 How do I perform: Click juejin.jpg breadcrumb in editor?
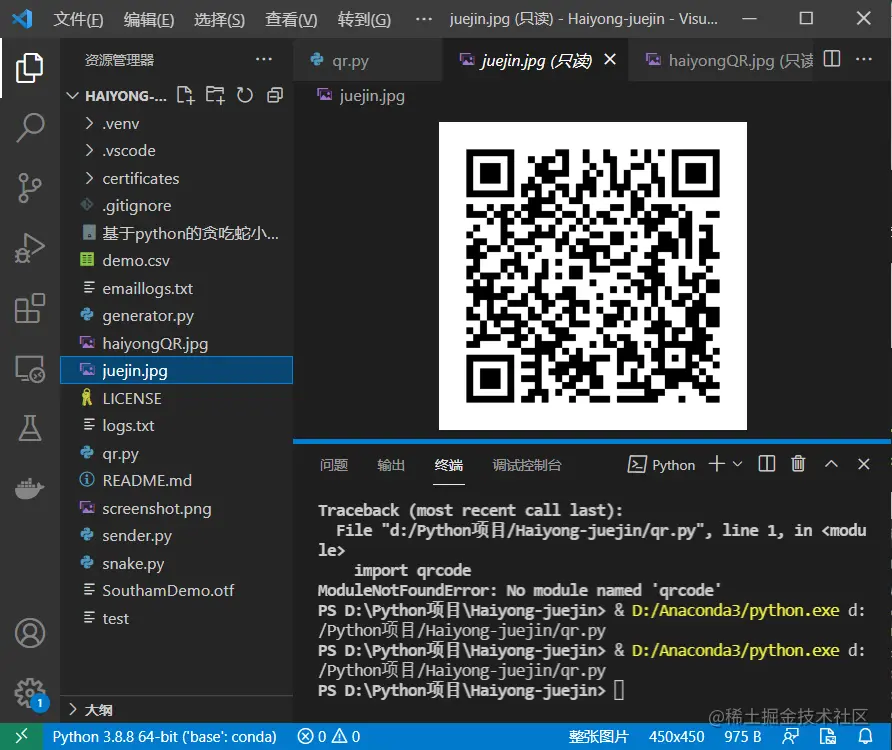tap(361, 96)
